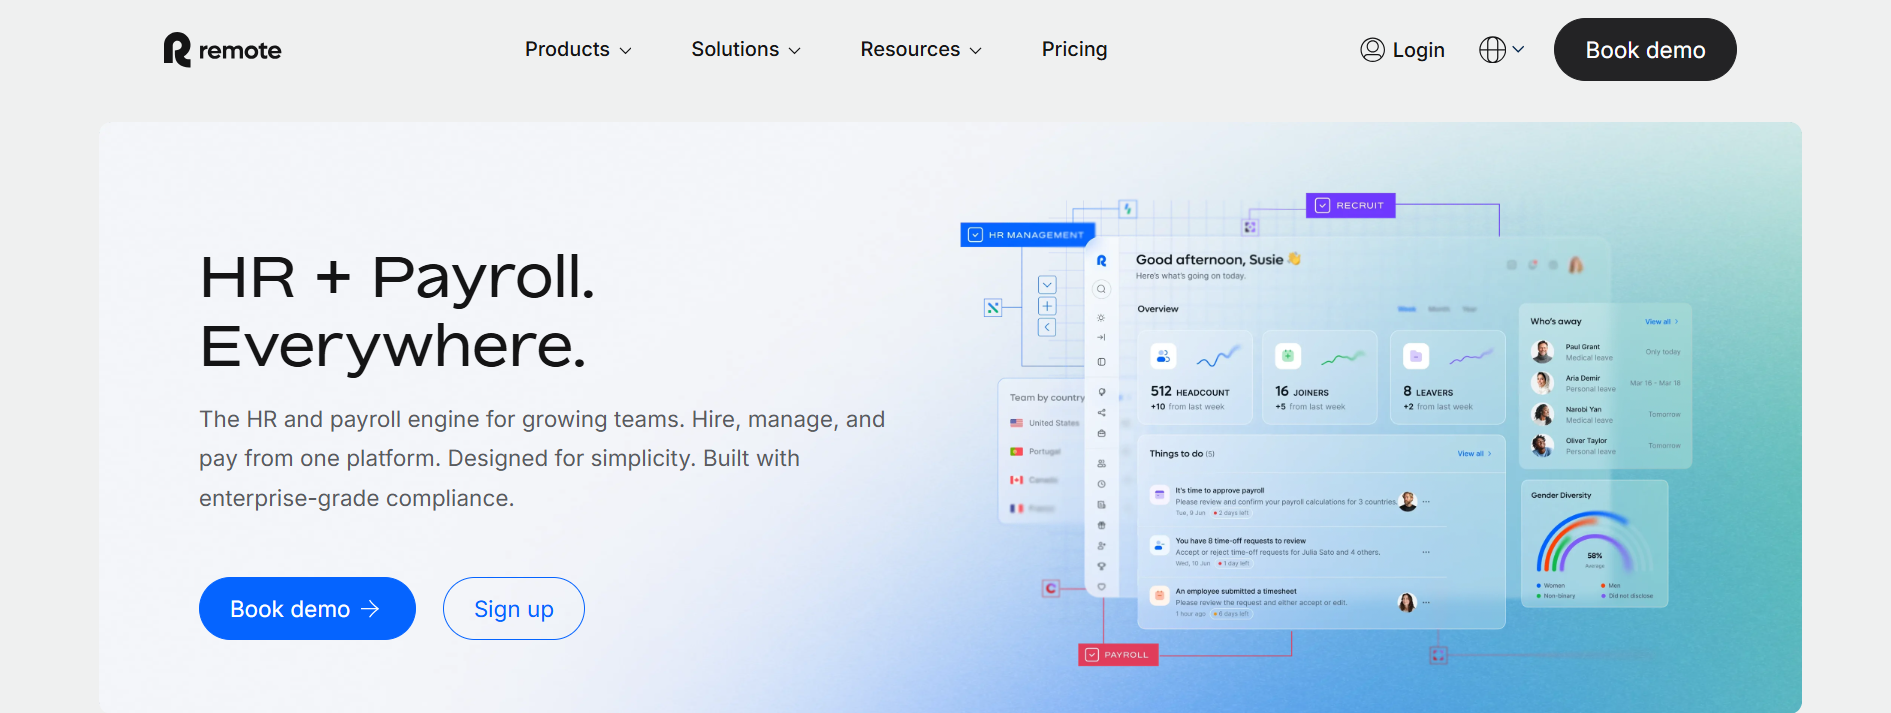Click the '8 LEAVERS' value
1891x713 pixels.
pyautogui.click(x=1428, y=392)
